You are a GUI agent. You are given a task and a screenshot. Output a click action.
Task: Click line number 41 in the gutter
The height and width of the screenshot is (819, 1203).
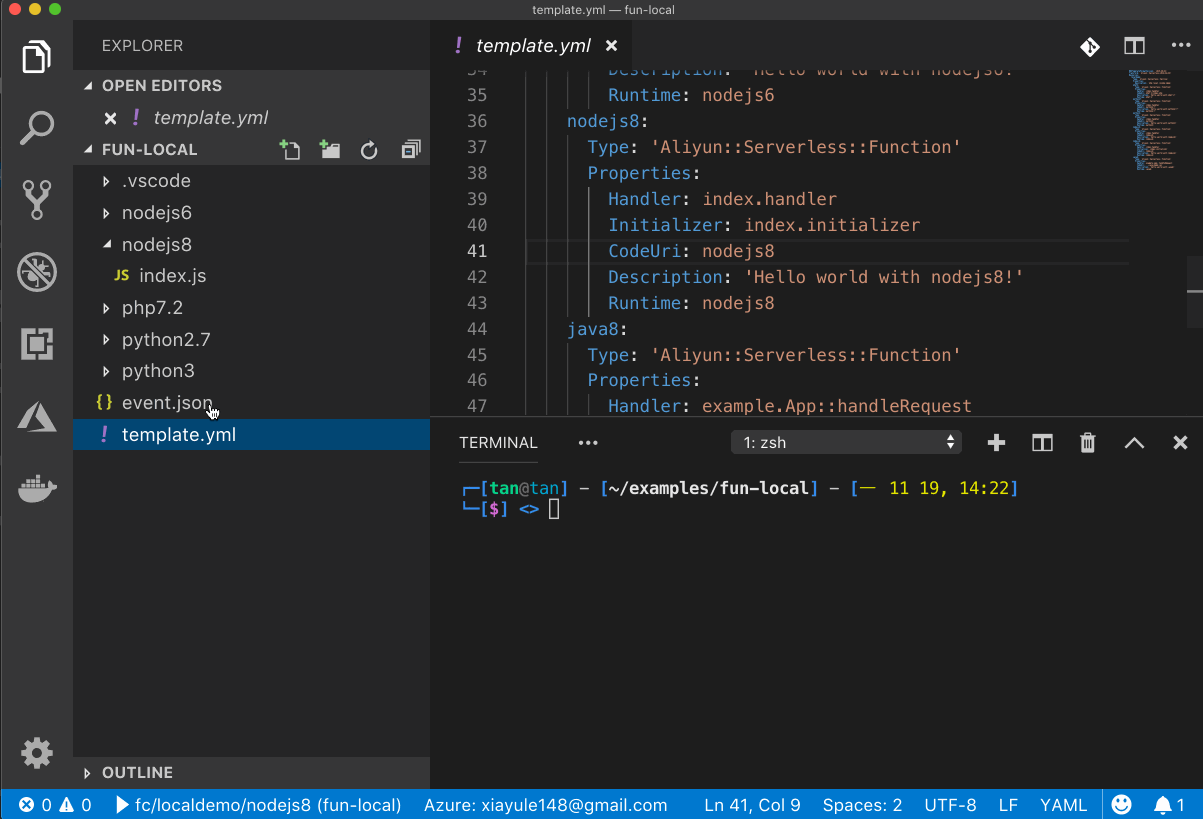(x=477, y=251)
